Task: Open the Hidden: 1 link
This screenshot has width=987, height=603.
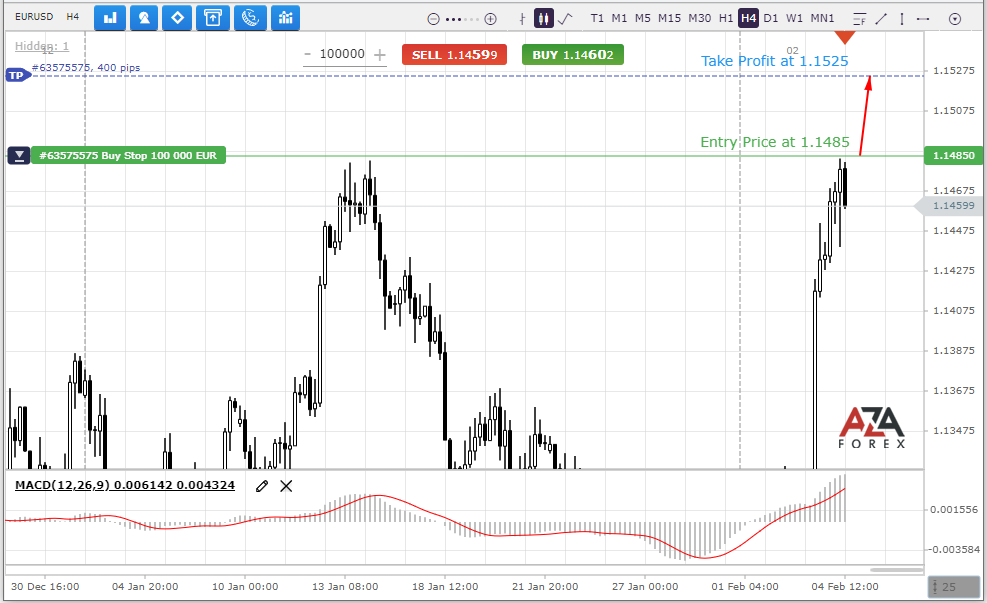Action: (42, 46)
